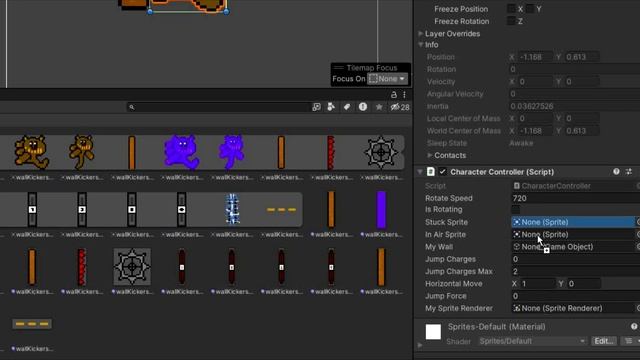Click the Jump Force value field
640x360 pixels.
[576, 296]
